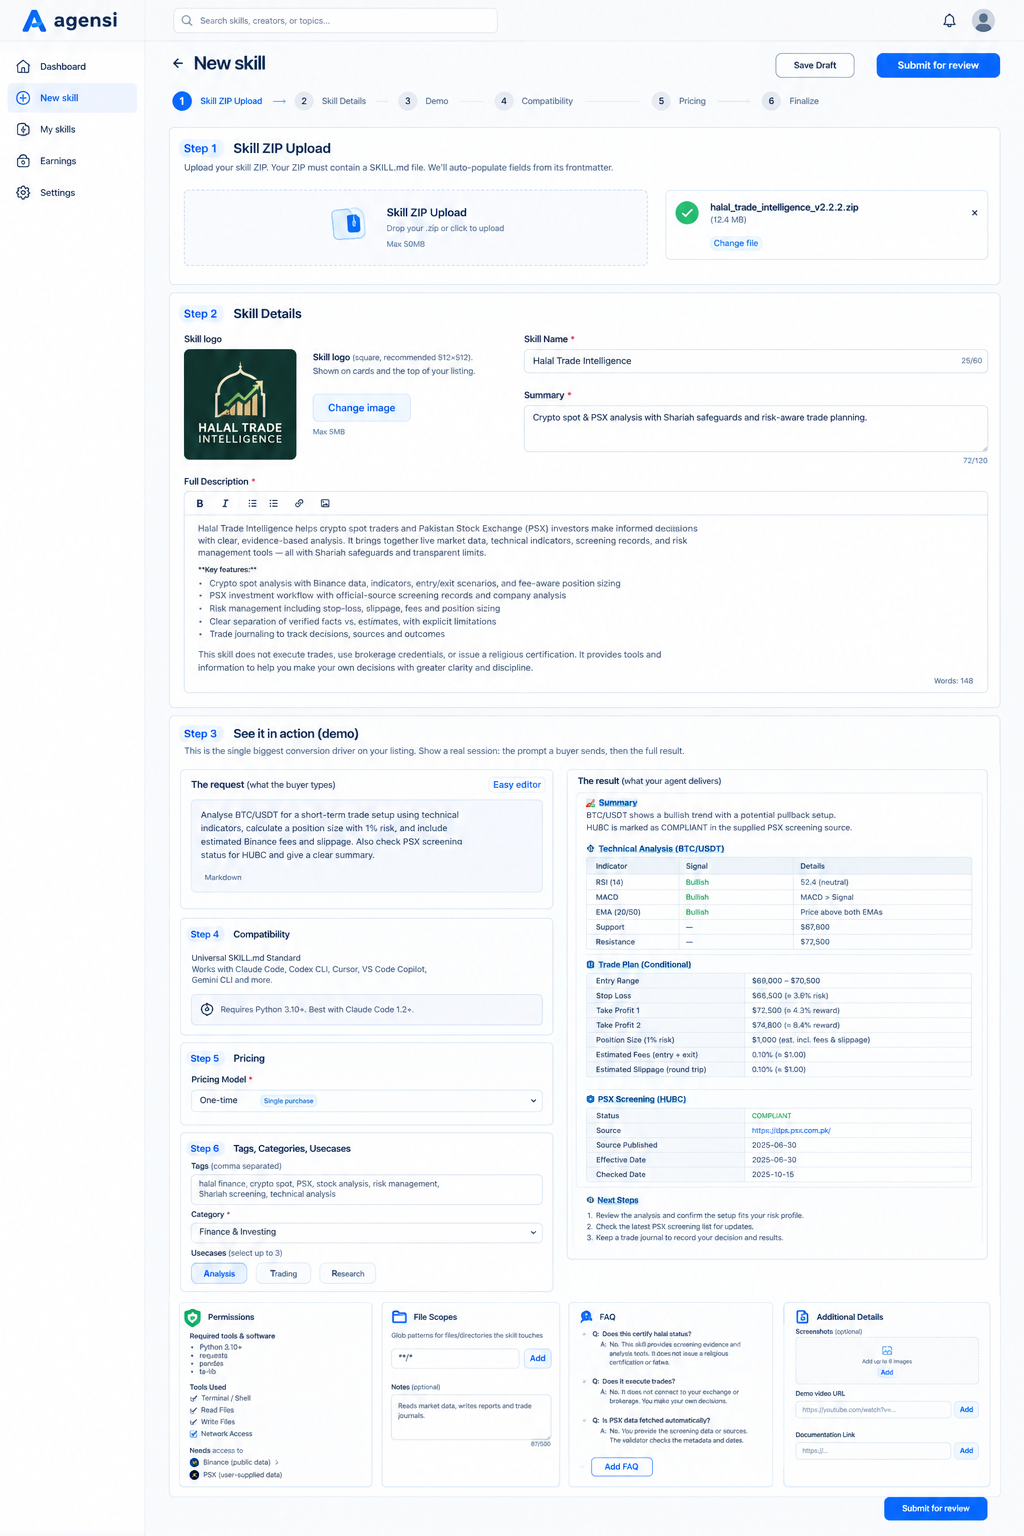Click the My skills sidebar icon
This screenshot has width=1024, height=1536.
tap(23, 129)
